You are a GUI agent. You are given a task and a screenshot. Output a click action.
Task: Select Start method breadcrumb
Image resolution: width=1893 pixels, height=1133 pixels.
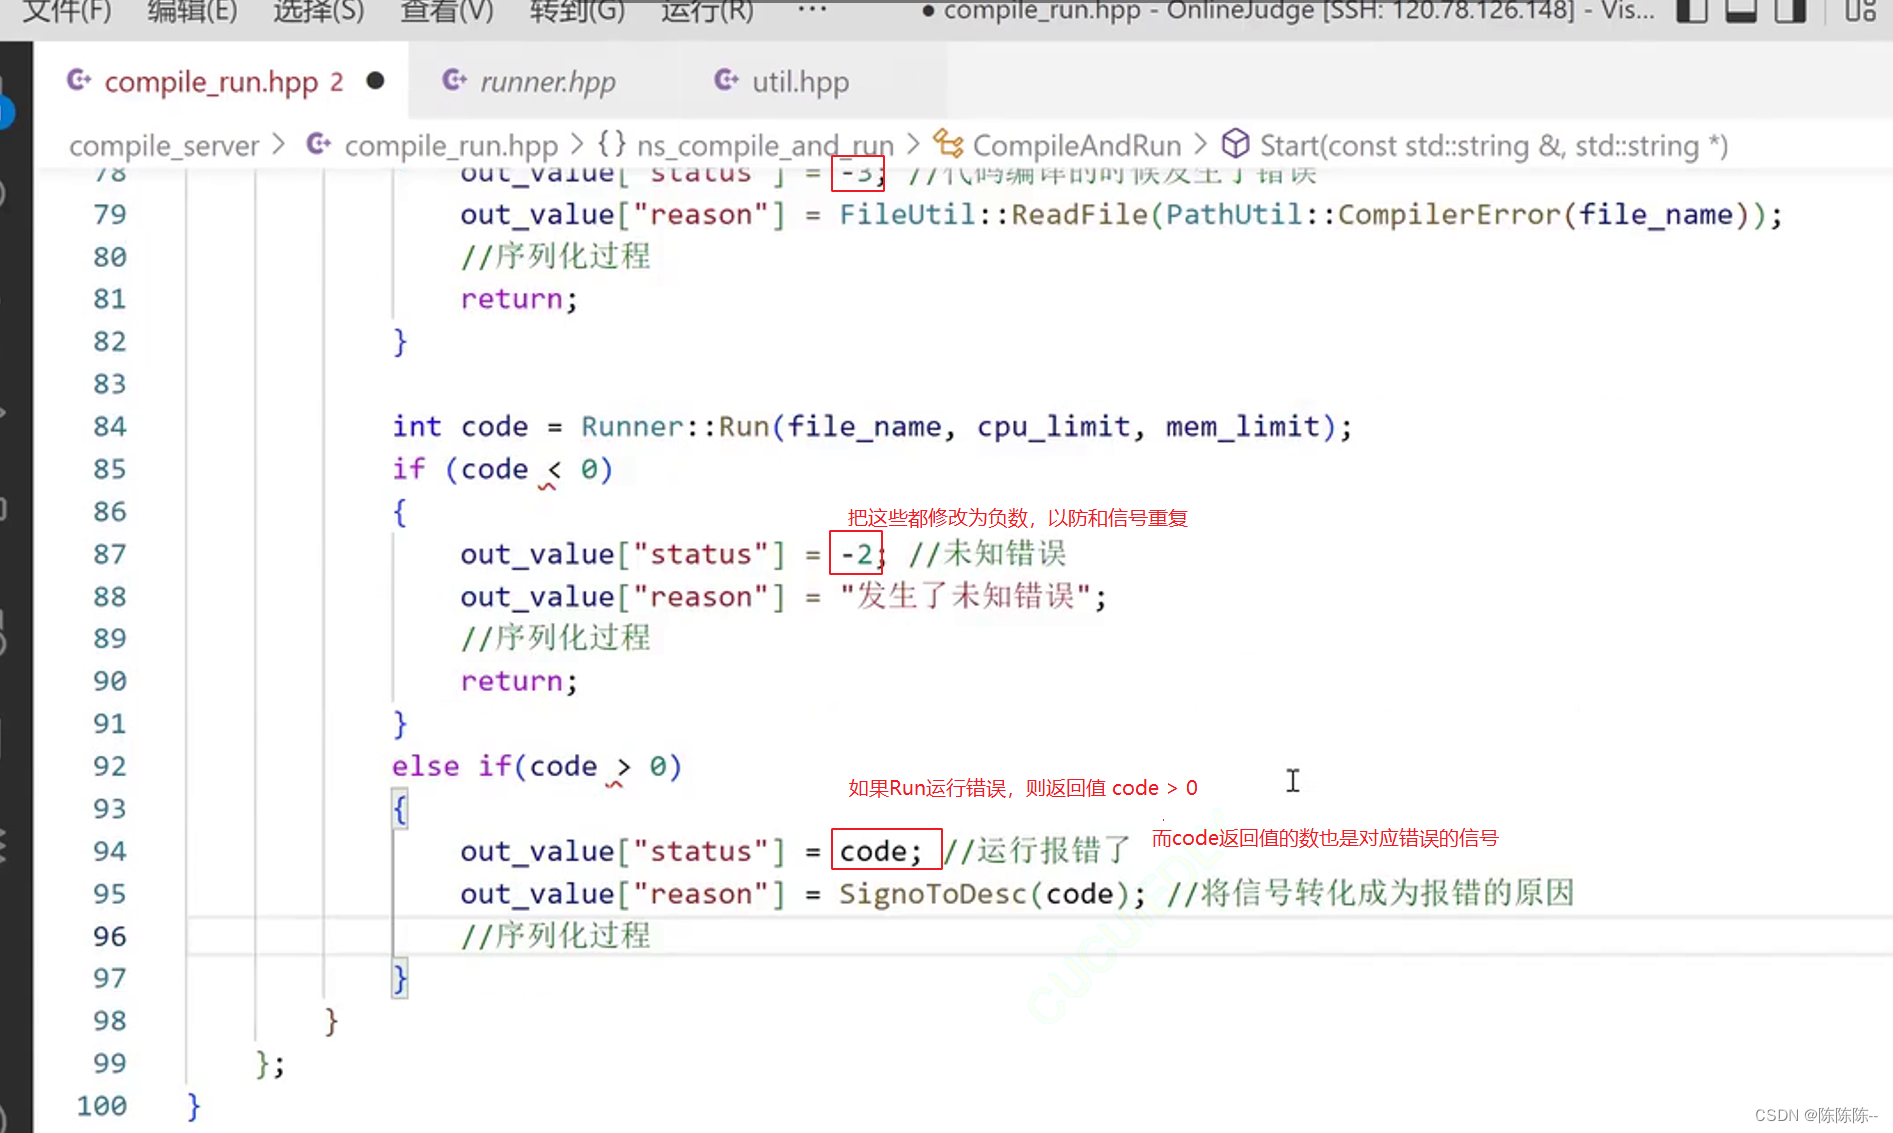(x=1494, y=146)
